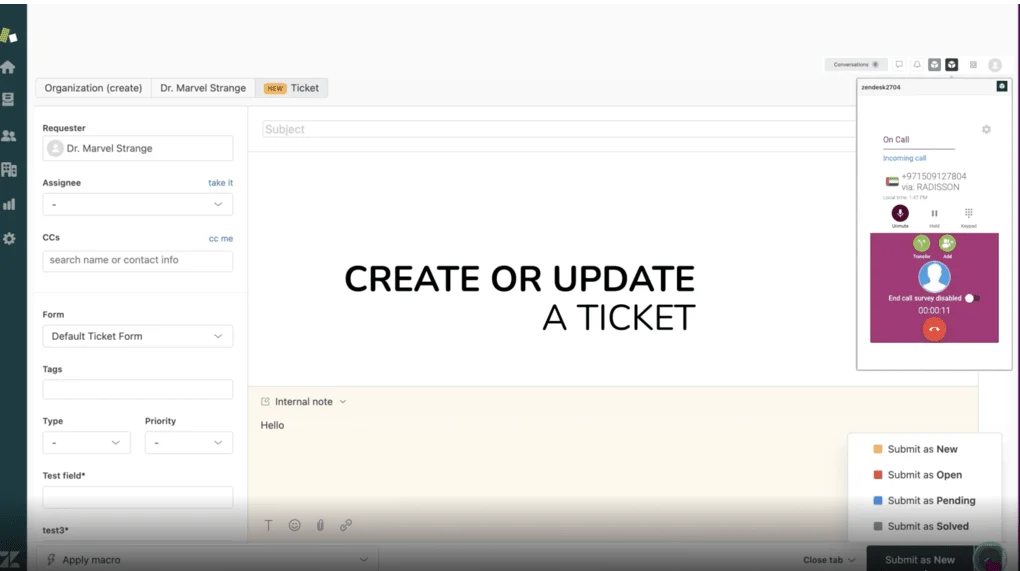Put the call on Hold

pyautogui.click(x=934, y=213)
